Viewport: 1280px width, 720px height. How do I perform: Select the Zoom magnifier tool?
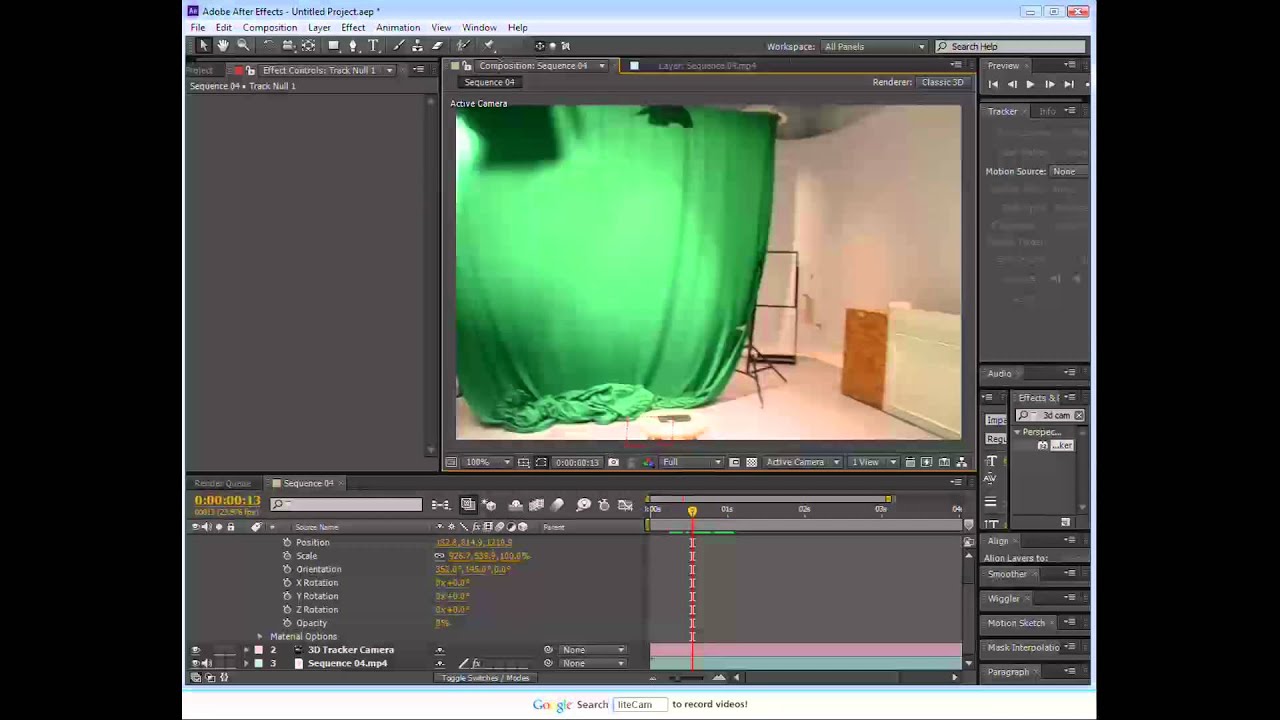tap(243, 46)
